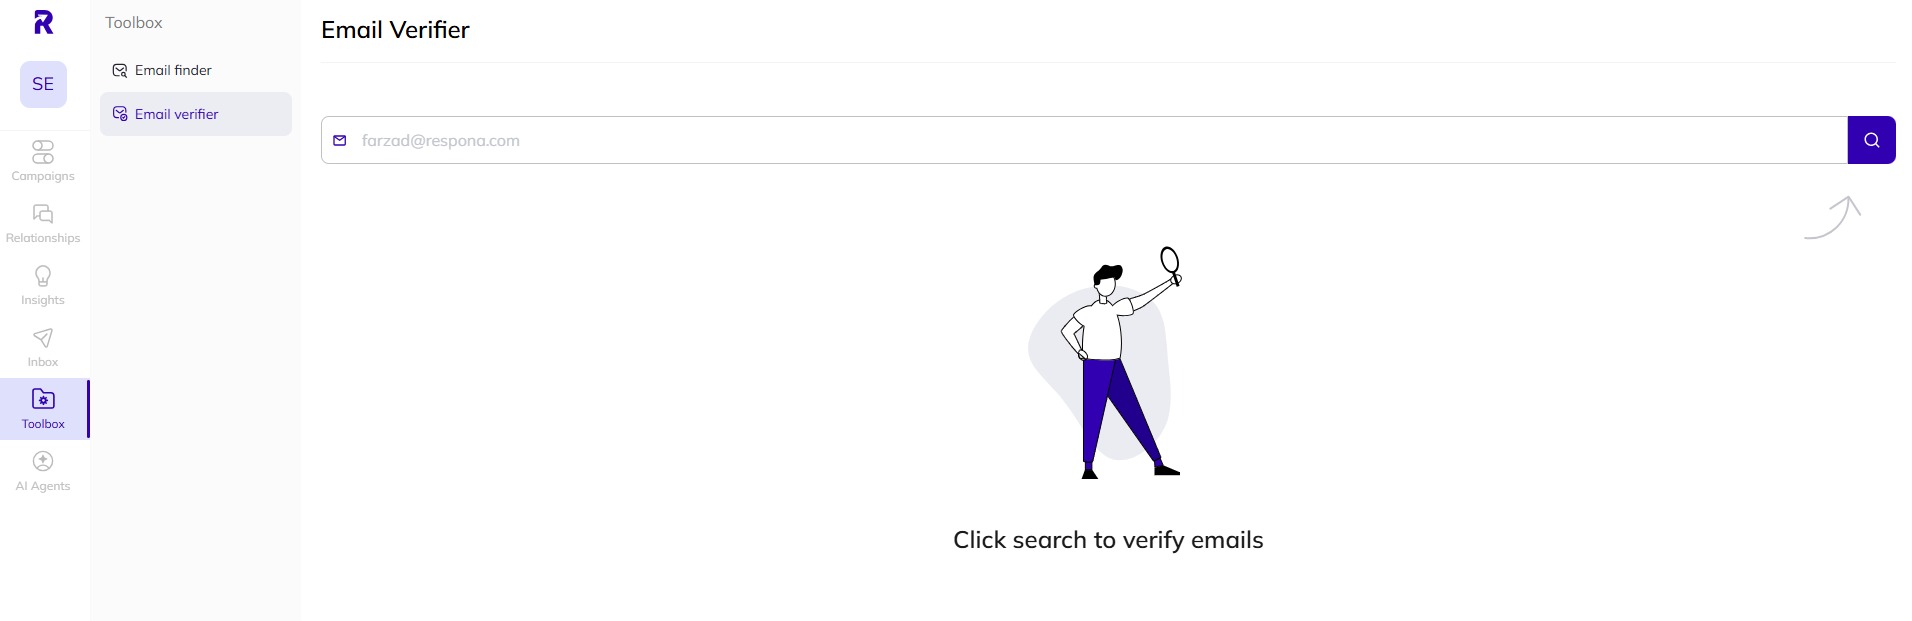Open the Campaigns section
Image resolution: width=1912 pixels, height=621 pixels.
click(x=42, y=160)
